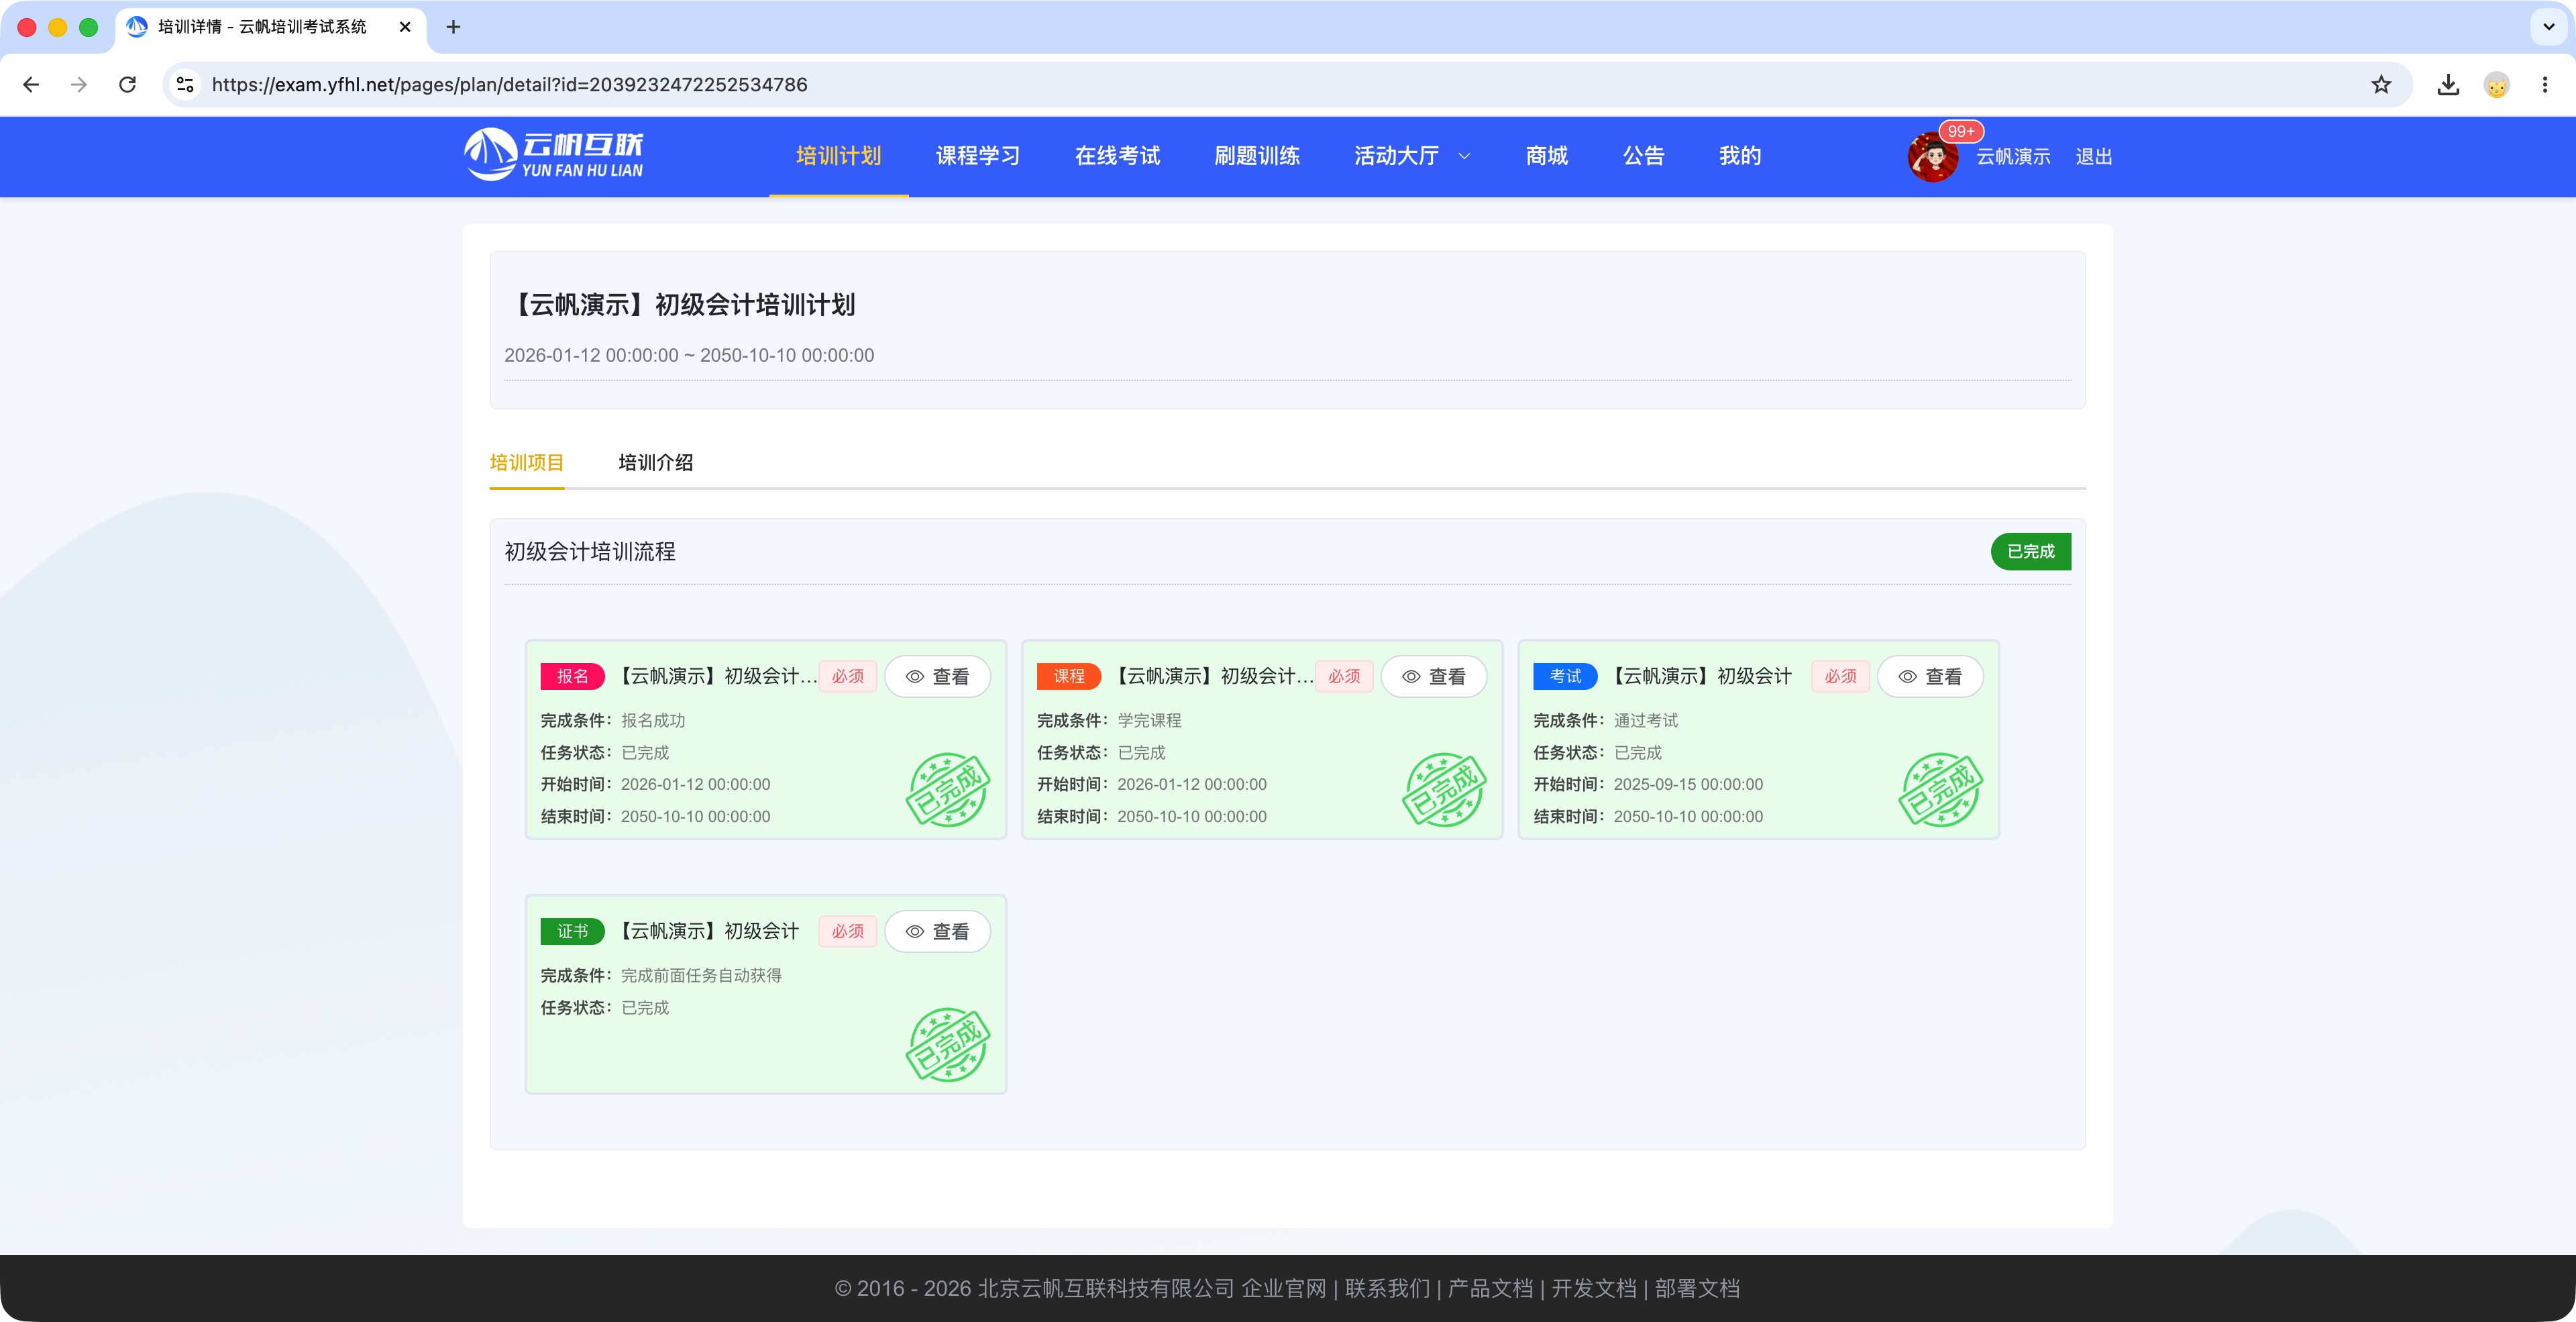Open 活动大厅 menu item
2576x1322 pixels.
(1396, 156)
